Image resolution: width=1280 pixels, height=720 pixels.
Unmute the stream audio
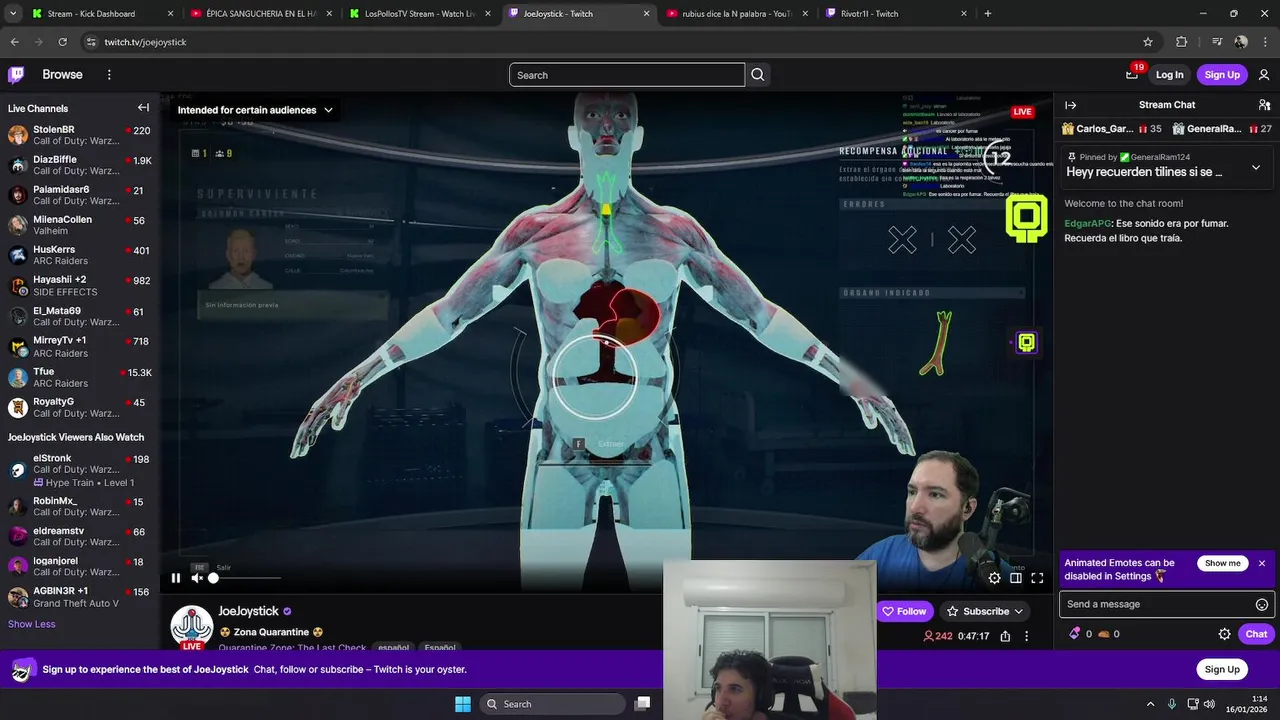197,578
